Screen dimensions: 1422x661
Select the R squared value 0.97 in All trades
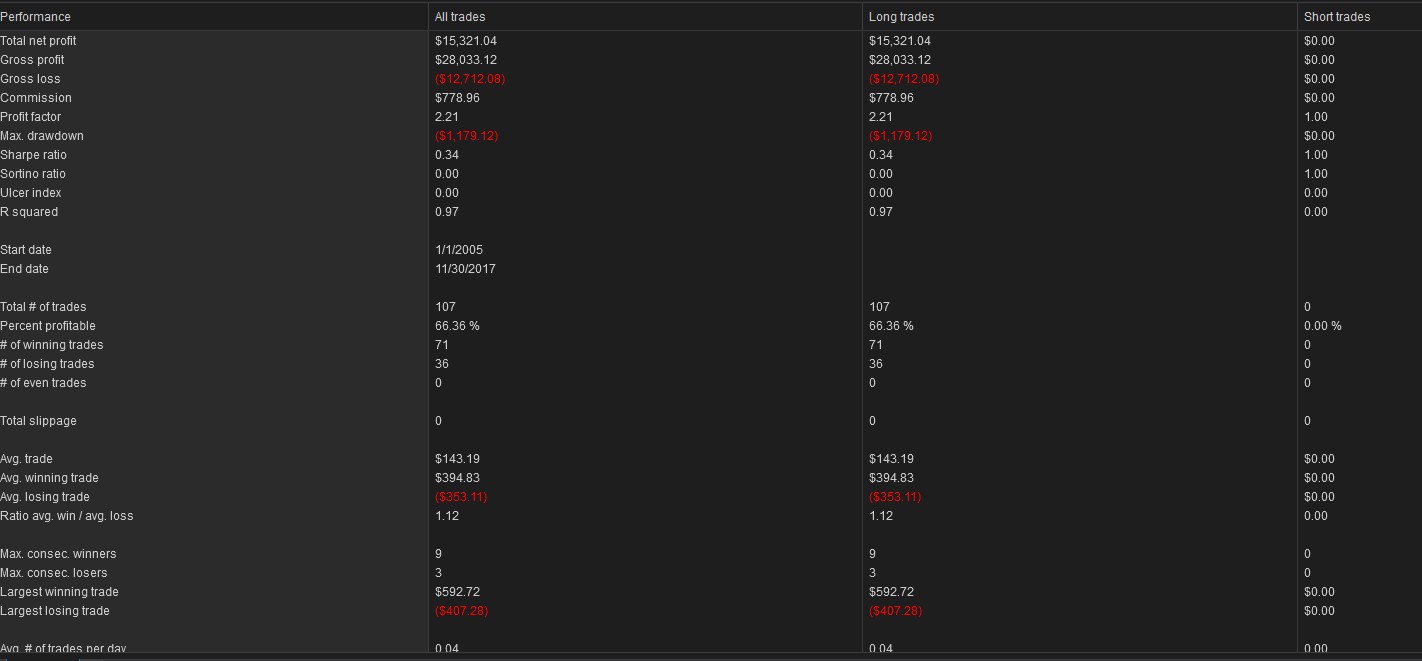447,212
